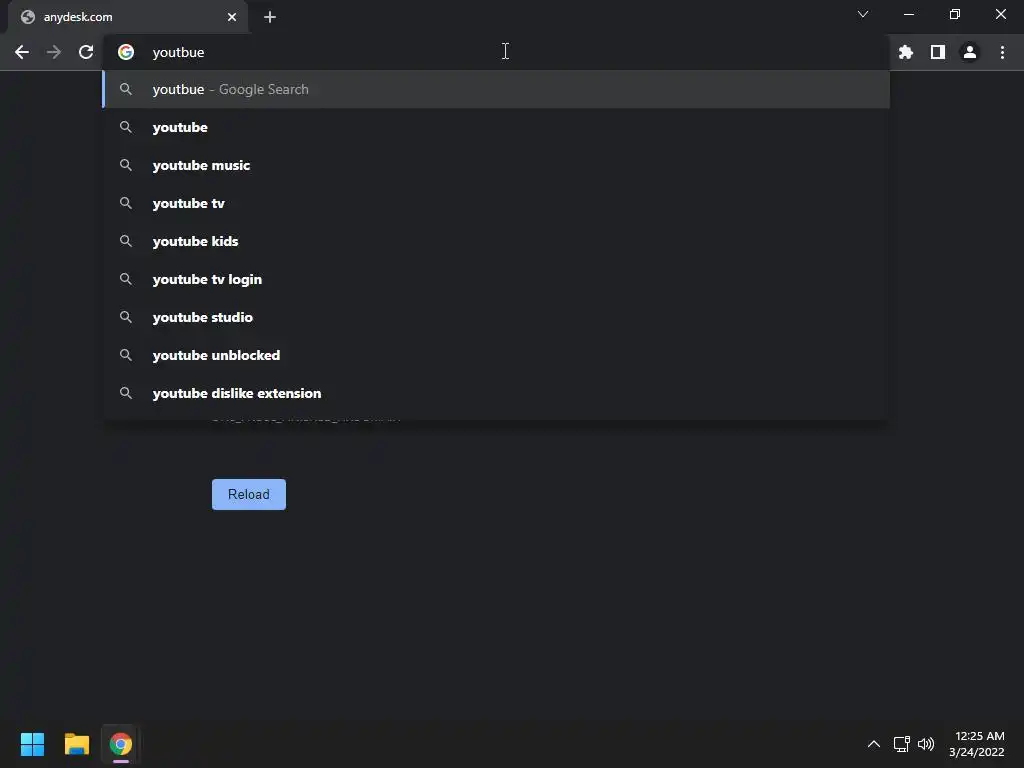The width and height of the screenshot is (1024, 768).
Task: Open the volume tray icon
Action: (926, 744)
